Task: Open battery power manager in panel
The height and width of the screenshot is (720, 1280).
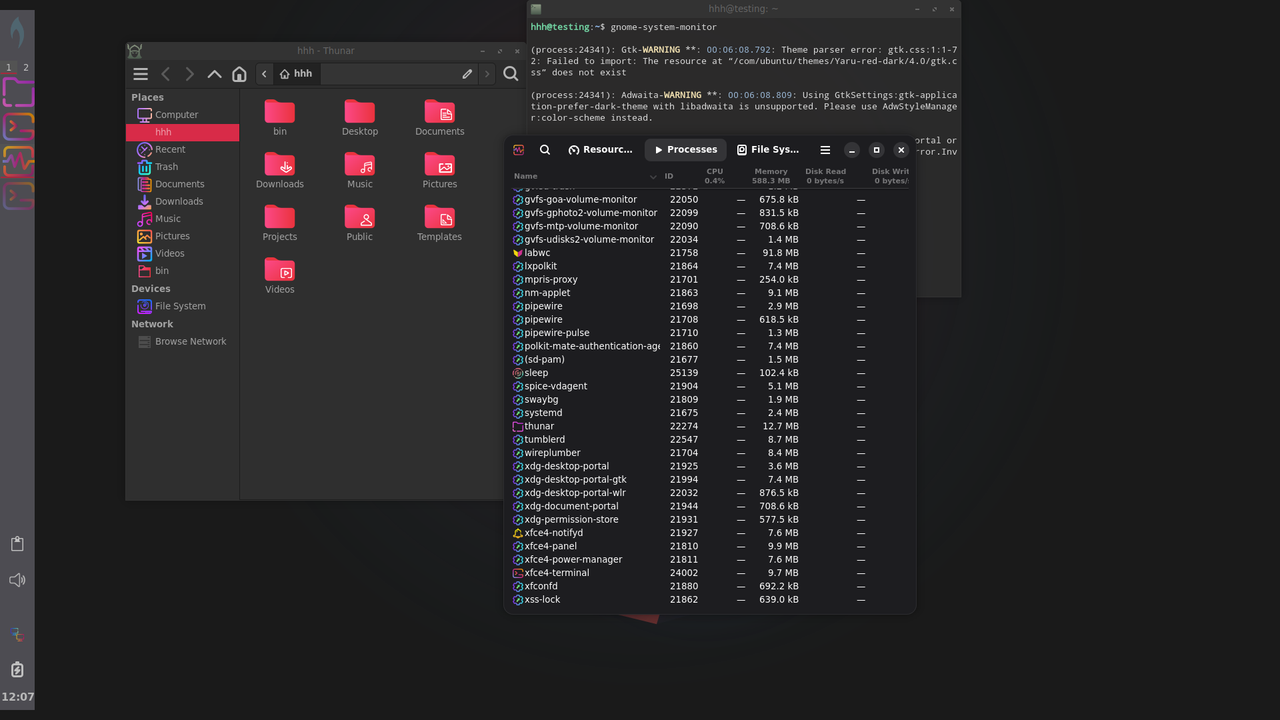Action: point(17,669)
